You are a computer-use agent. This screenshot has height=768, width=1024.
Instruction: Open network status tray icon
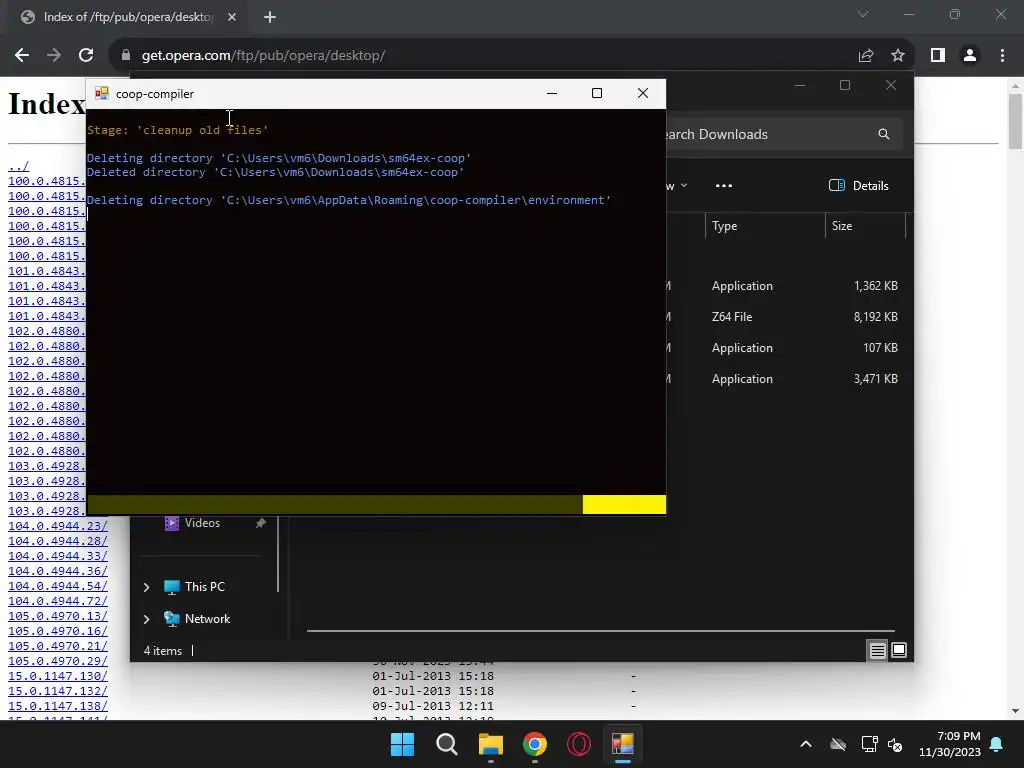point(869,744)
